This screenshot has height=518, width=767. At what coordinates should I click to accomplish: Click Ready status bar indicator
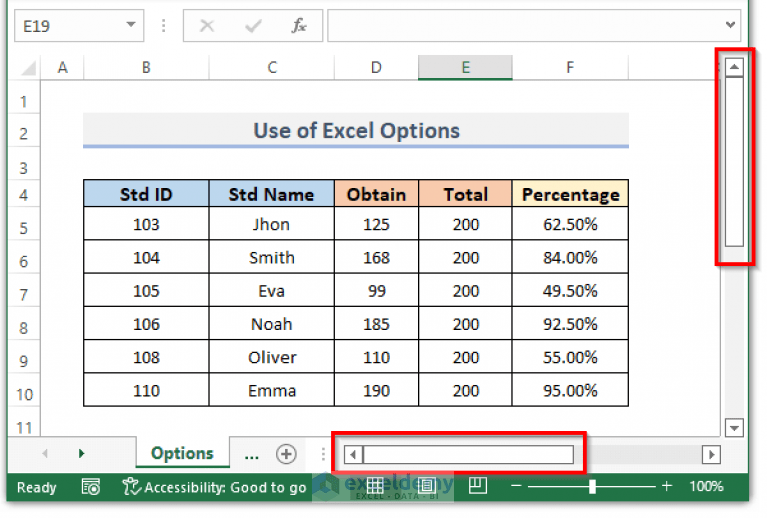(x=37, y=489)
